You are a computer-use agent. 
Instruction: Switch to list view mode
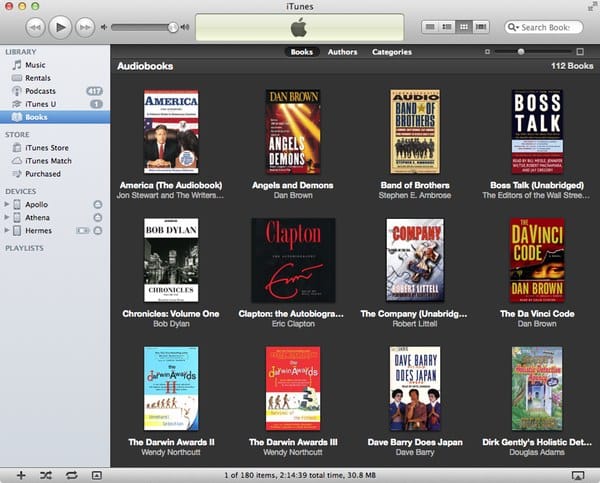[x=430, y=27]
